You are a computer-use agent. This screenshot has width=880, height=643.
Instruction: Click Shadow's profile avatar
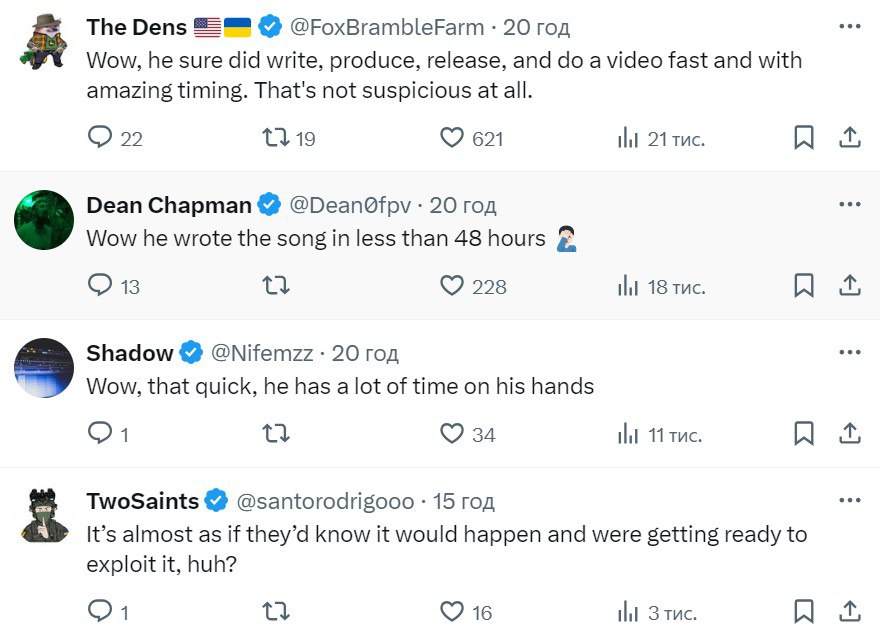44,368
